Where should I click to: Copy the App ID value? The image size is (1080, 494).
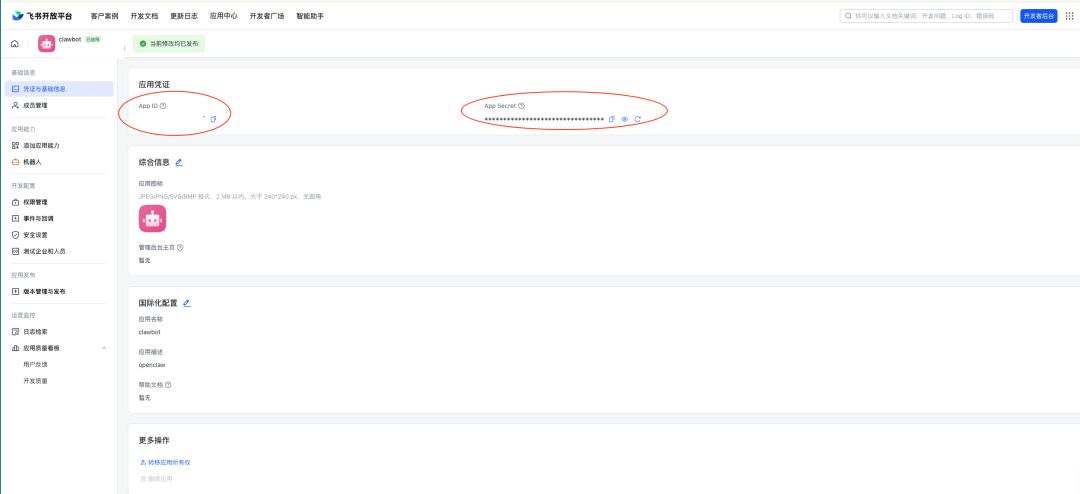pos(213,119)
